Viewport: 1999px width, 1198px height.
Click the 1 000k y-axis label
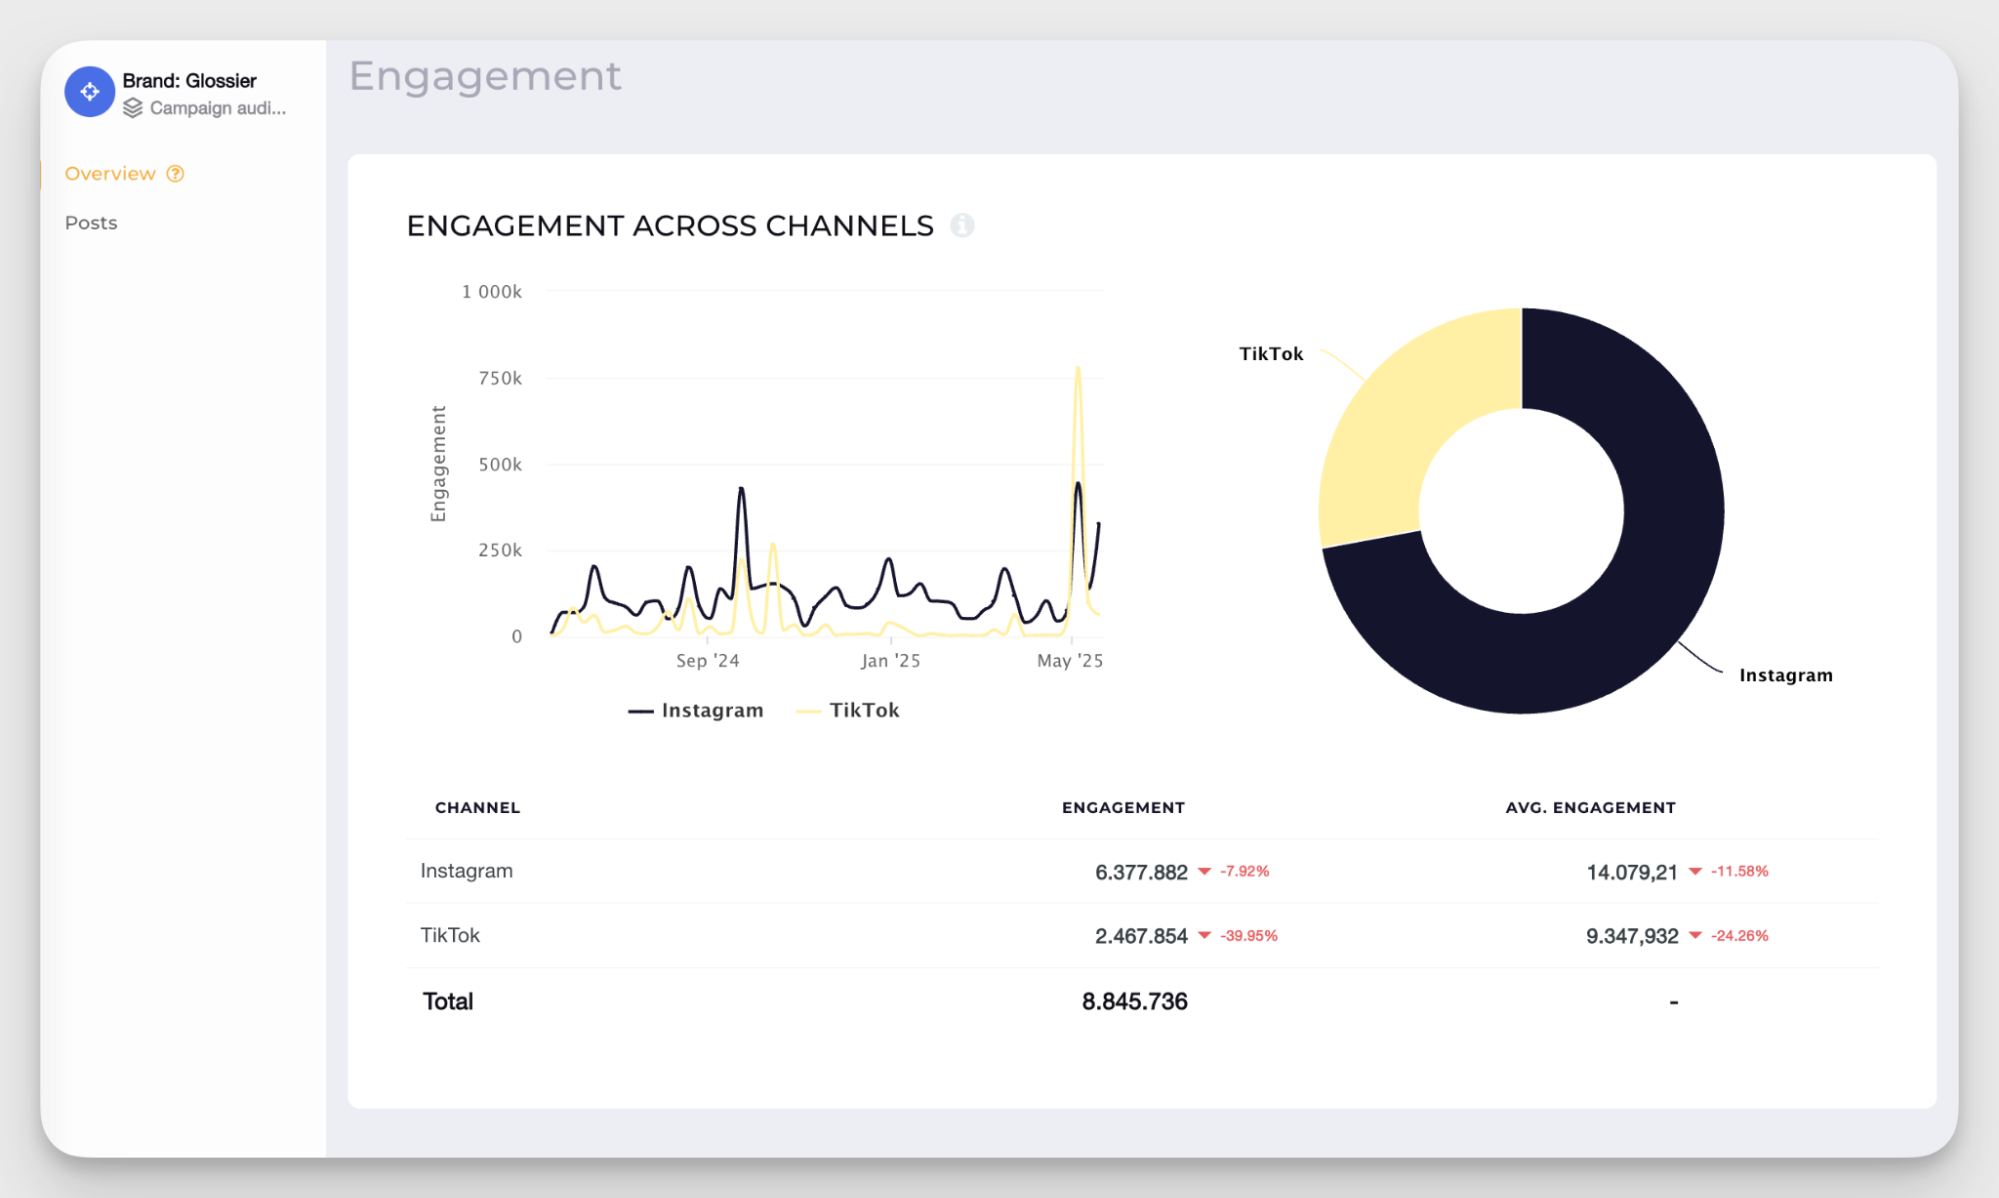pyautogui.click(x=491, y=292)
